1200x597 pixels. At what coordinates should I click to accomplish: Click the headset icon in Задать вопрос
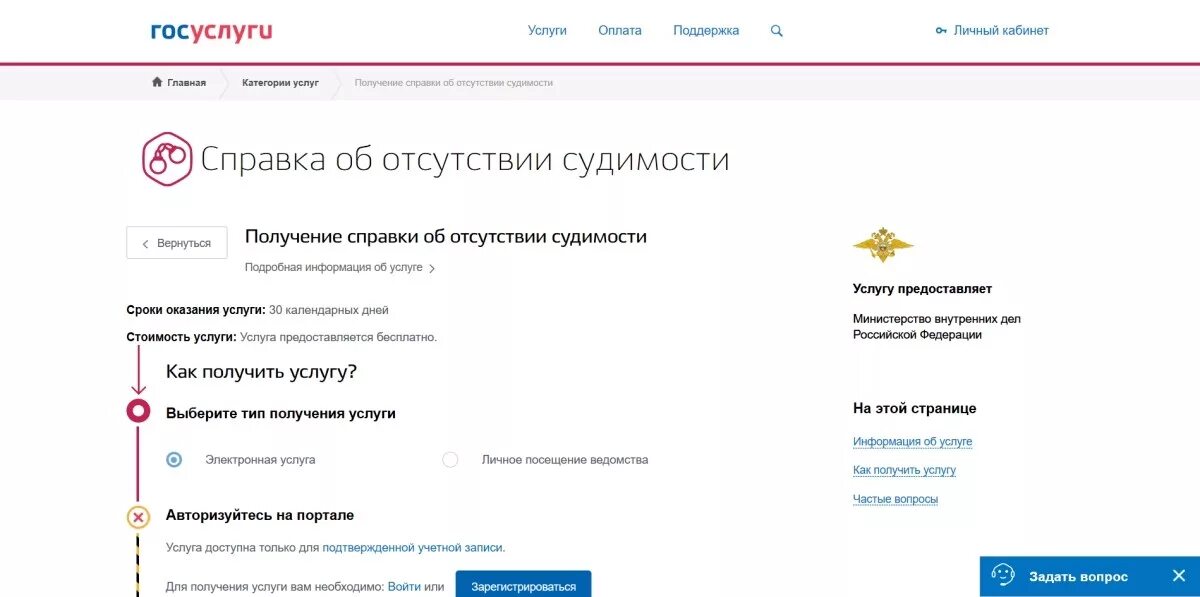1003,576
